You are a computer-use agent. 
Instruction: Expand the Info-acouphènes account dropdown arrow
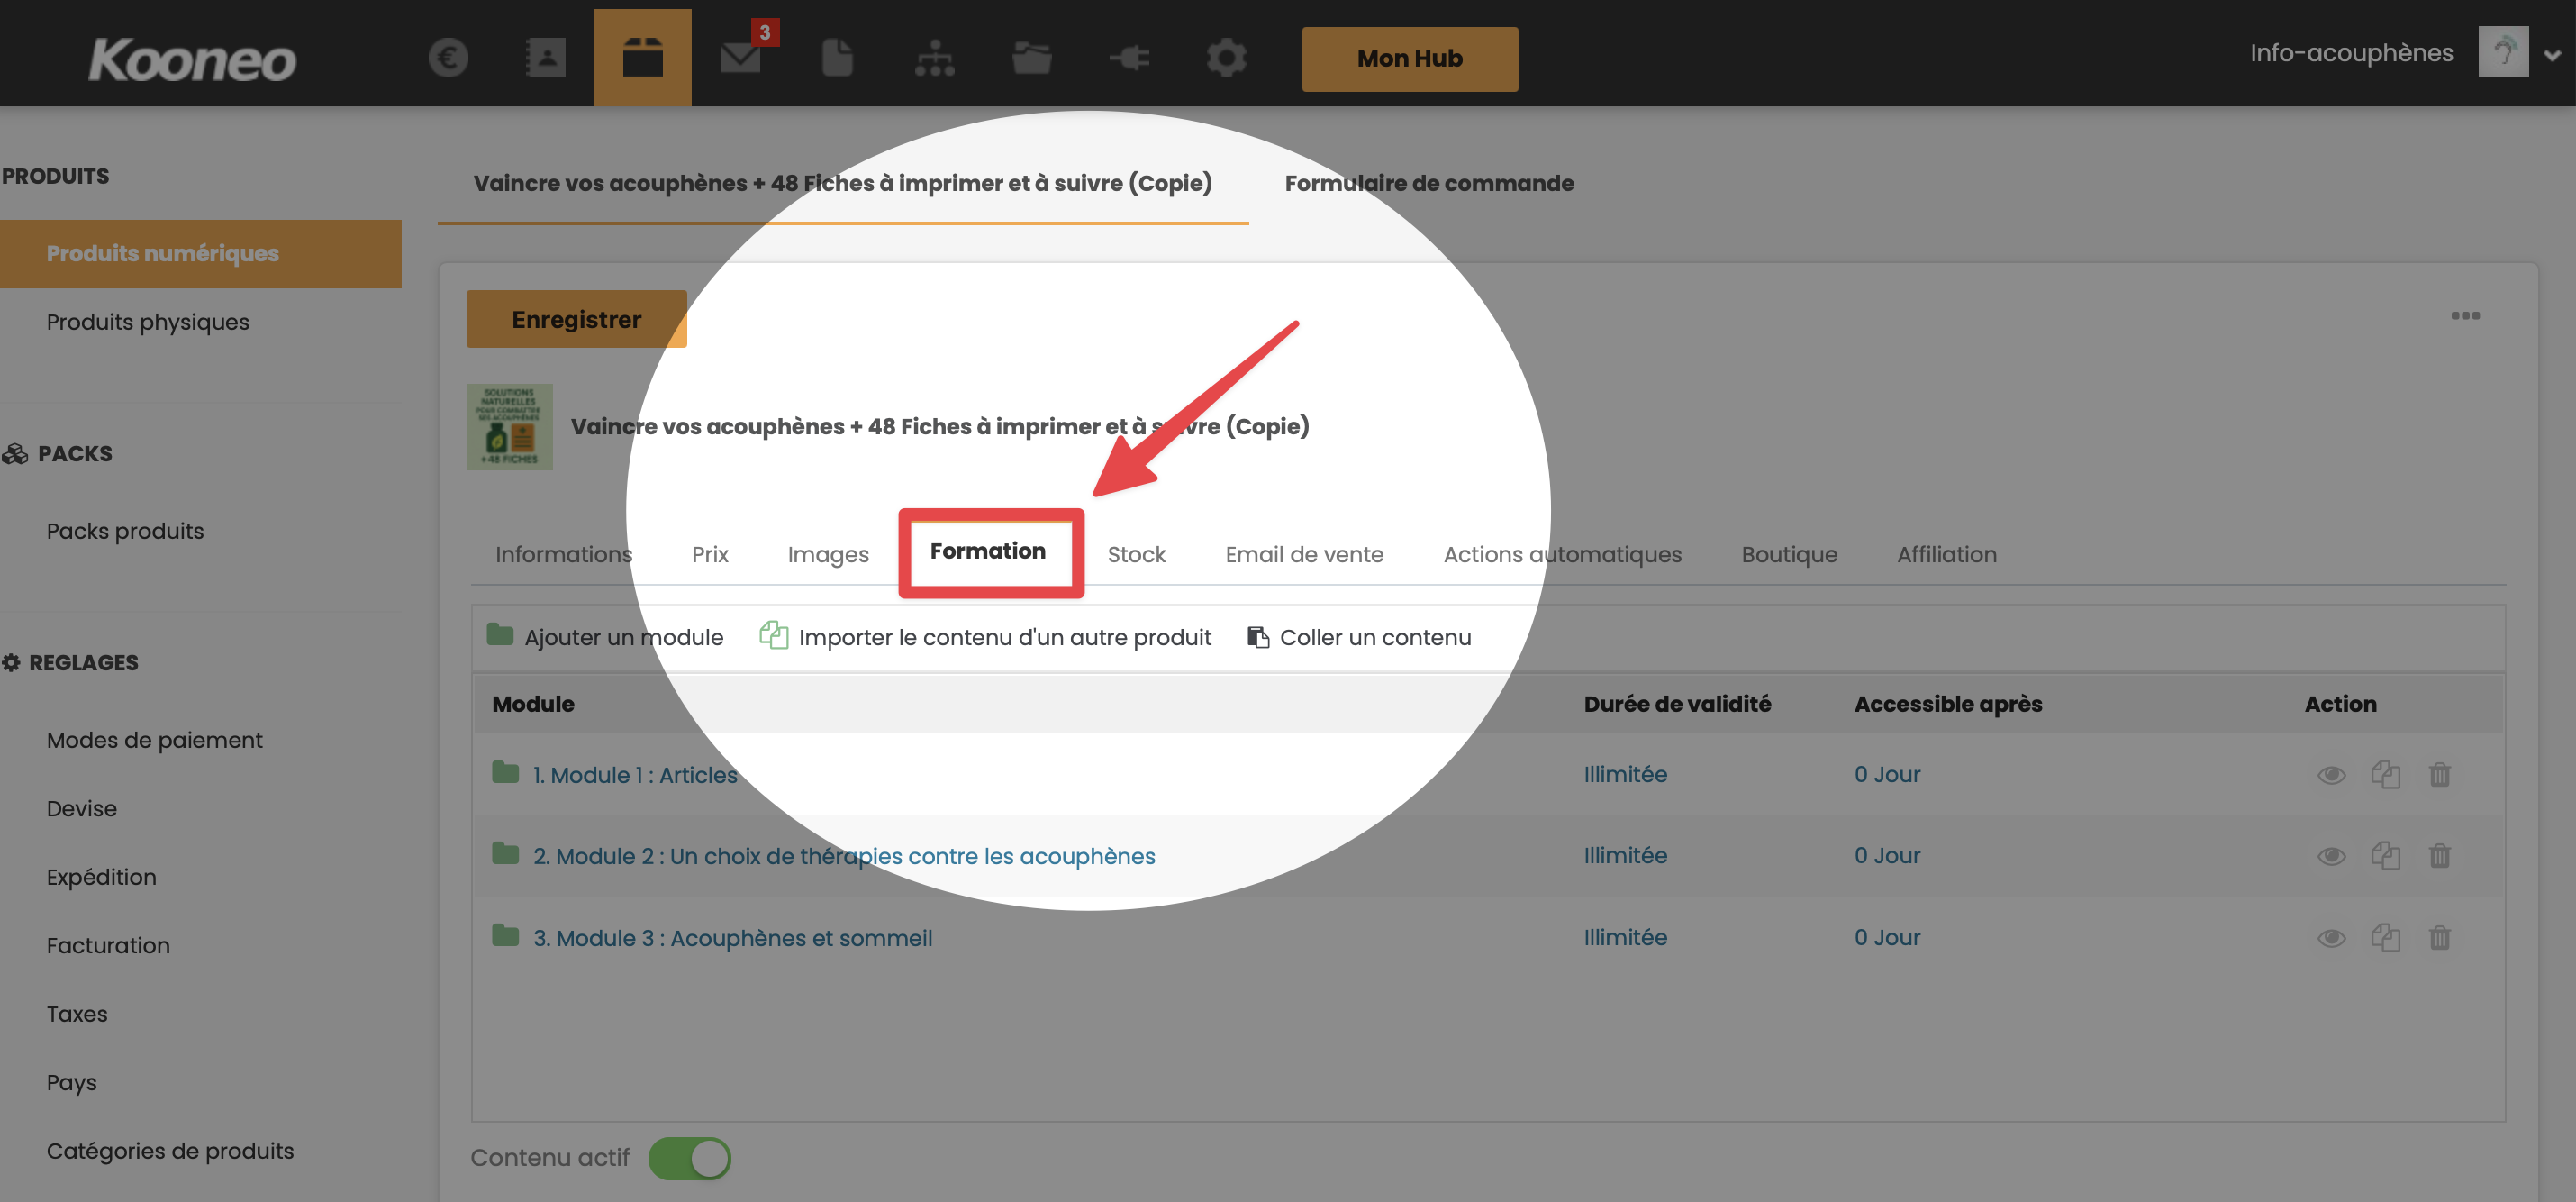pos(2551,55)
